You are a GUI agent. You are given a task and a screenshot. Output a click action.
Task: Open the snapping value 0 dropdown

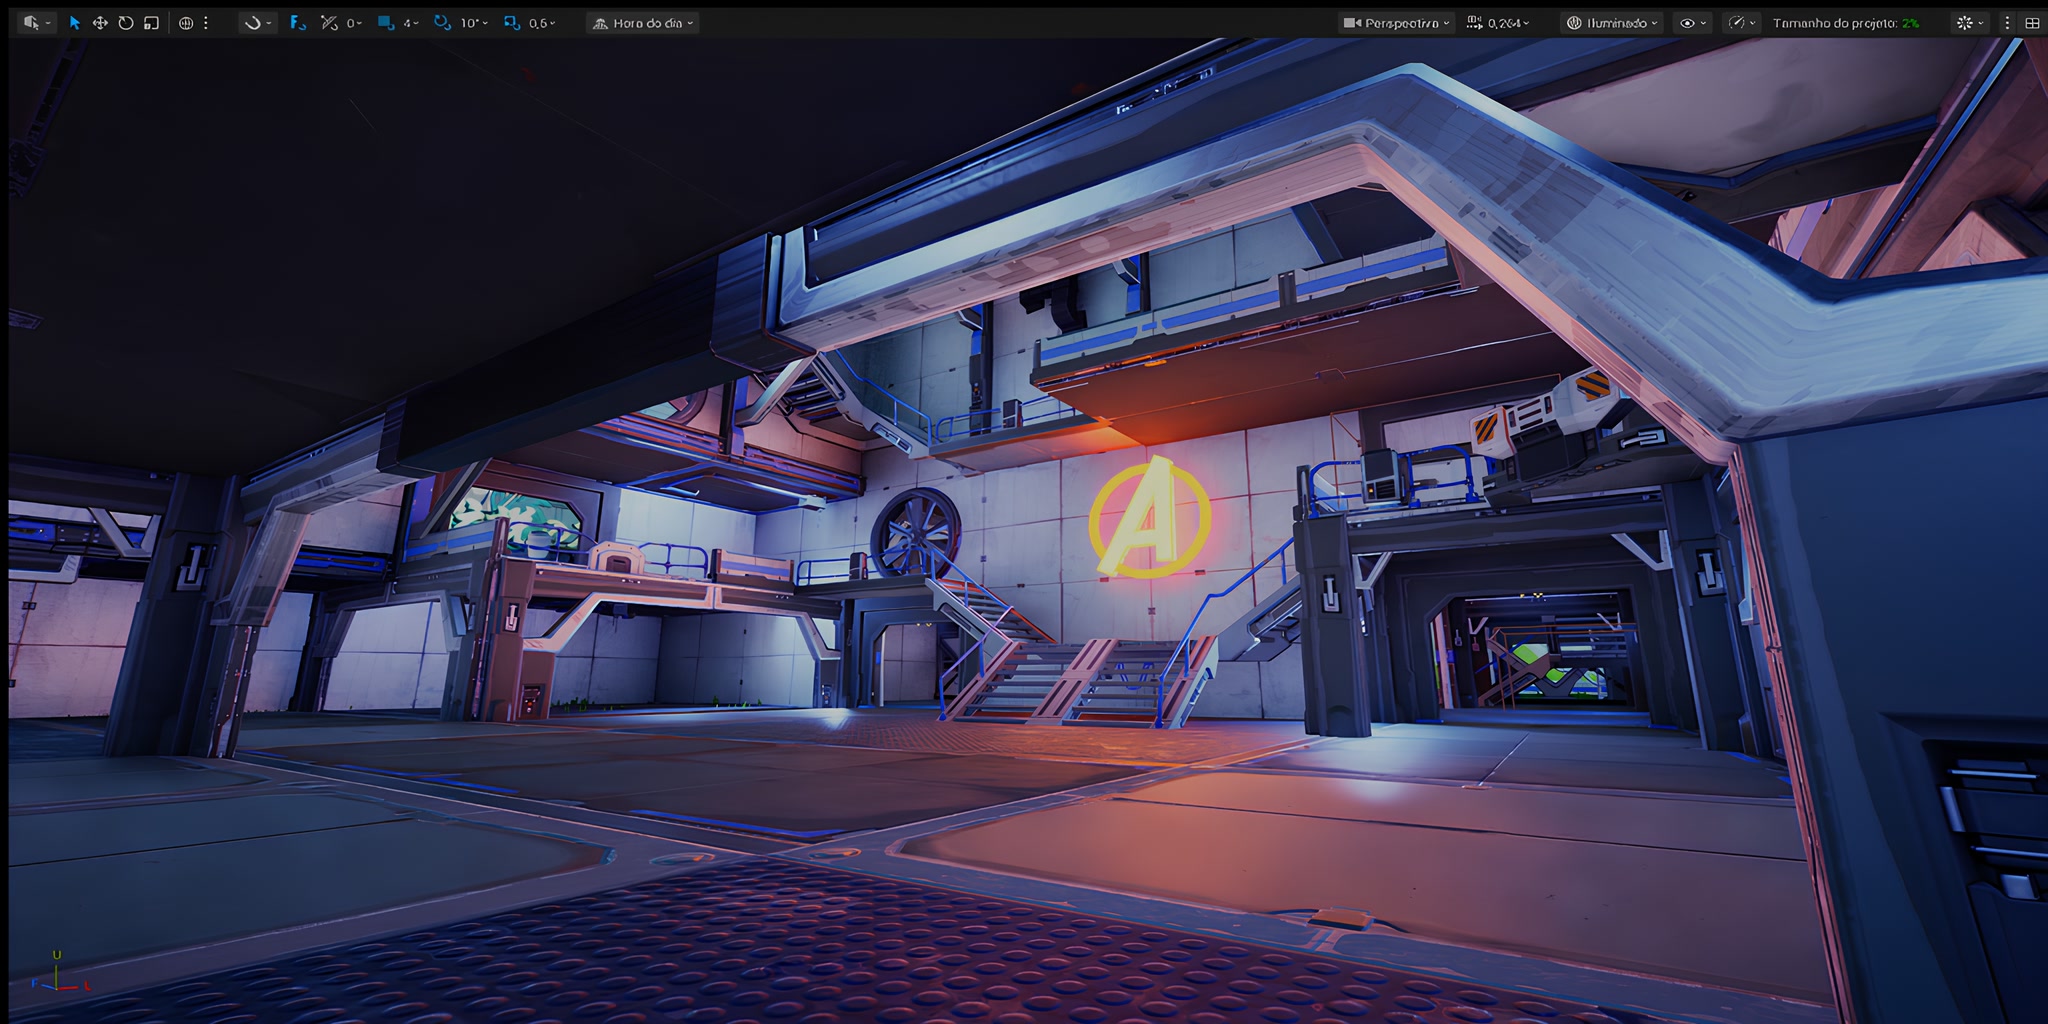point(354,23)
